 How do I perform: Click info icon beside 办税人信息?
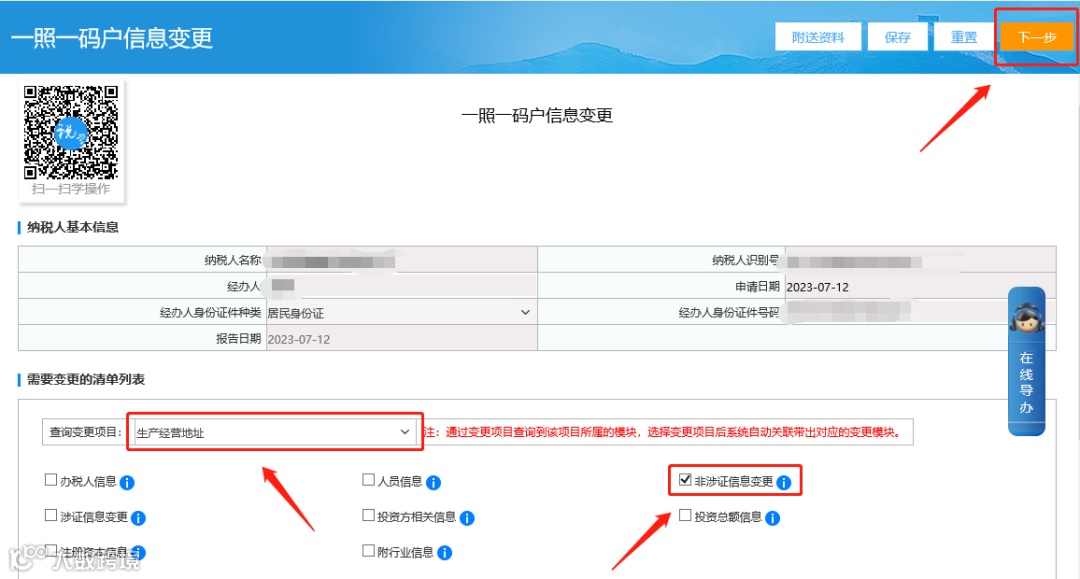click(x=127, y=483)
